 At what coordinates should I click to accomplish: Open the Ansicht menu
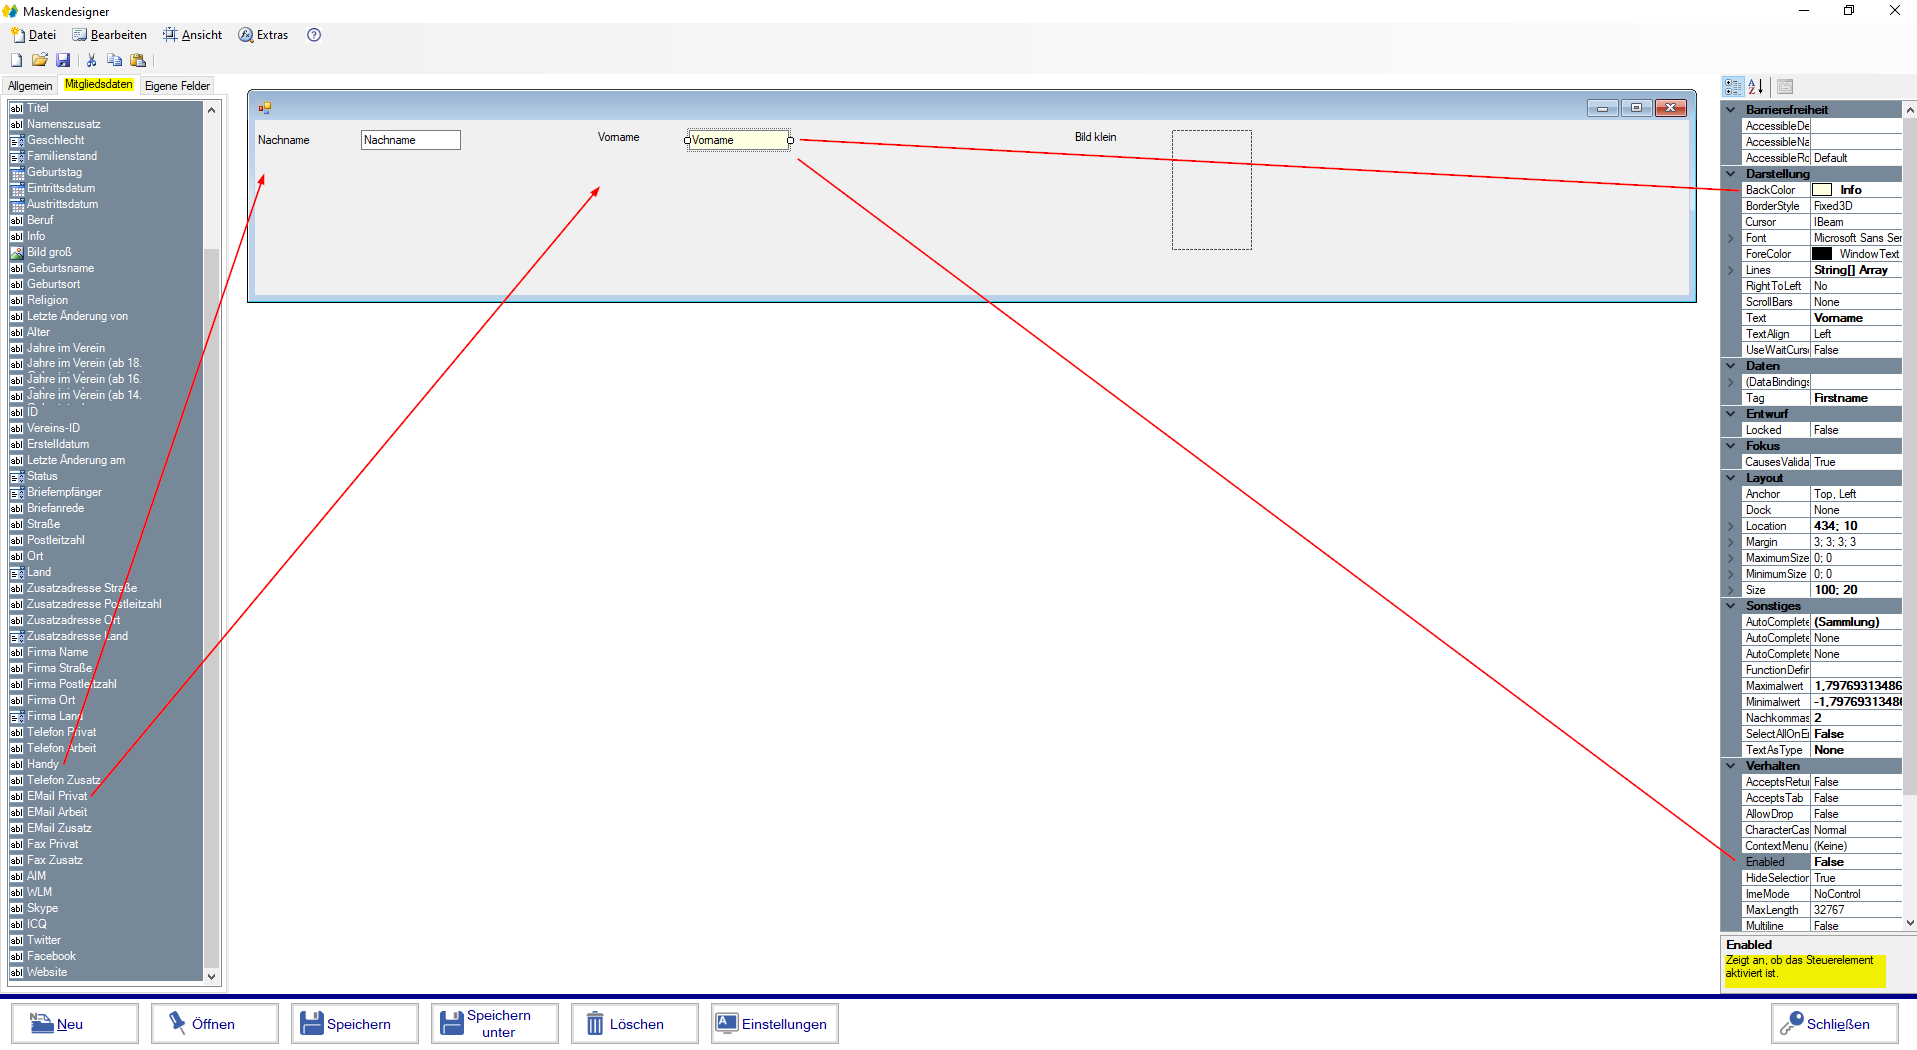[x=192, y=35]
